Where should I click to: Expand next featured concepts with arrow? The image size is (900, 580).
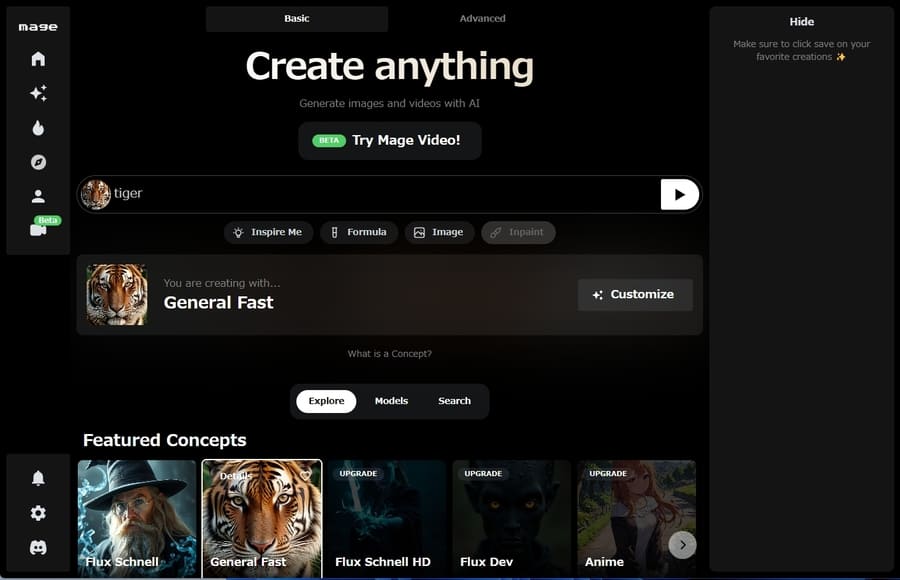point(682,545)
